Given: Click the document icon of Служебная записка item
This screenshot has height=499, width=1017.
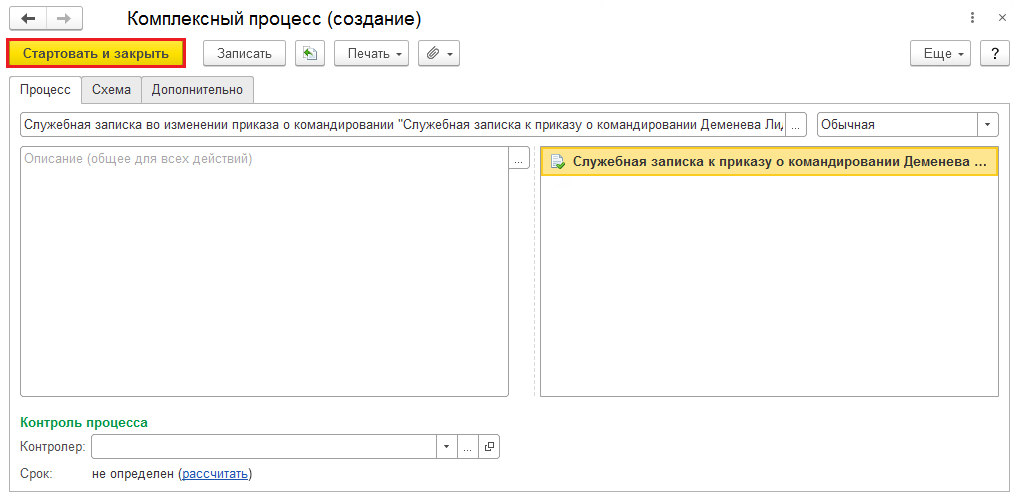Looking at the screenshot, I should coord(557,162).
